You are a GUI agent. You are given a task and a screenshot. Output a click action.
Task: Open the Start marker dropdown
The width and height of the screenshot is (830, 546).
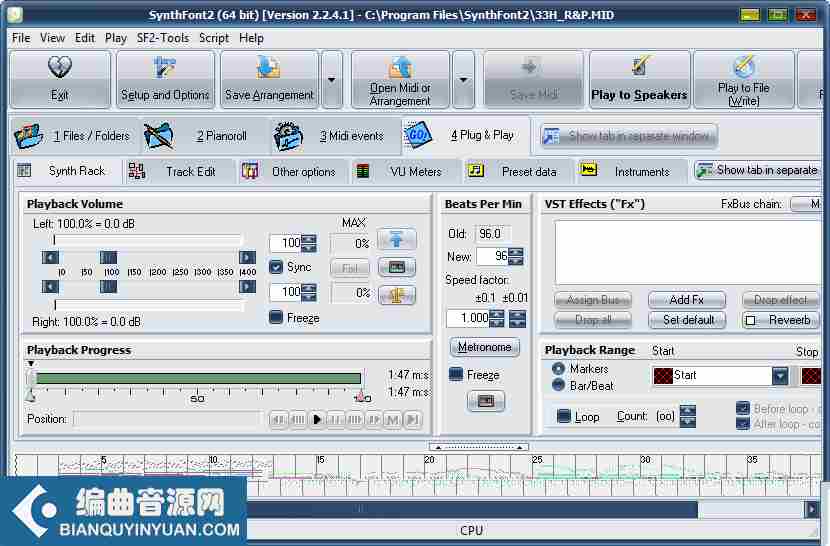[780, 375]
